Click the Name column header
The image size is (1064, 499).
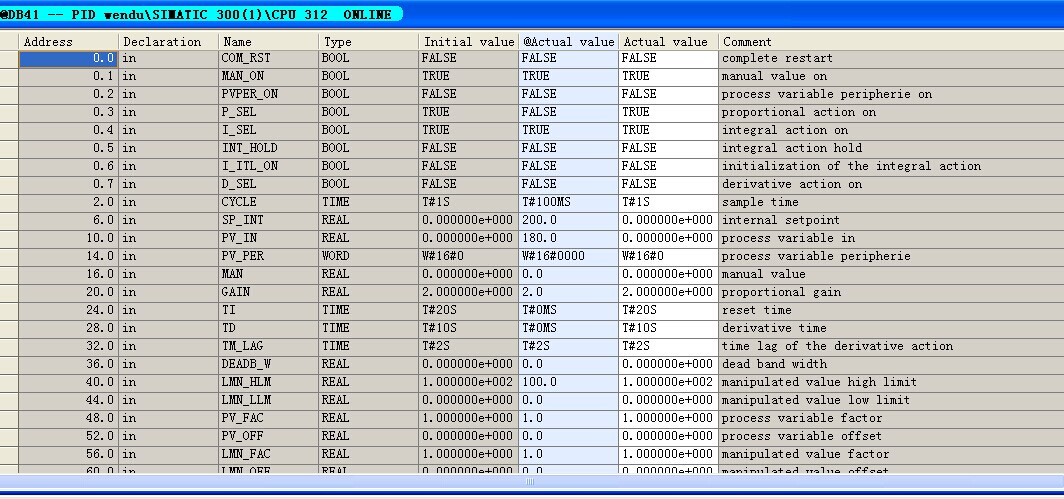click(x=268, y=41)
